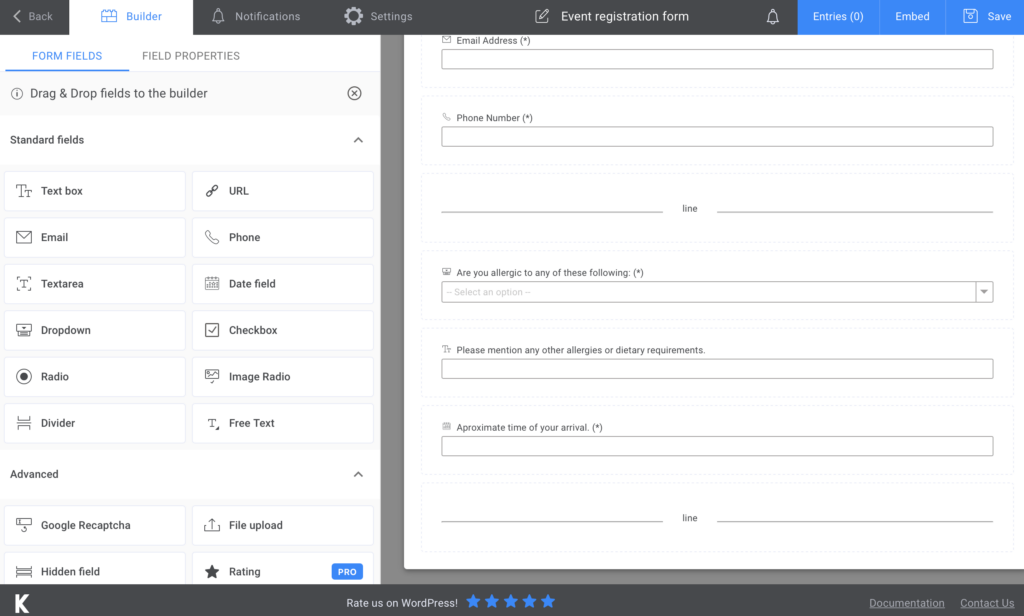Add a Radio field
Image resolution: width=1024 pixels, height=616 pixels.
coord(95,376)
